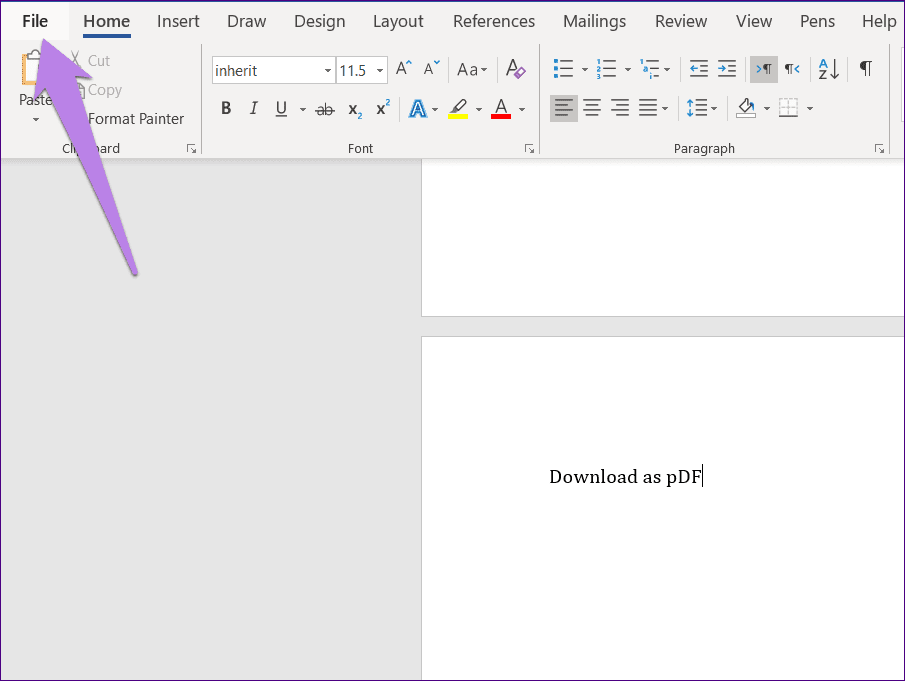The image size is (905, 681).
Task: Open the Review tab
Action: (680, 21)
